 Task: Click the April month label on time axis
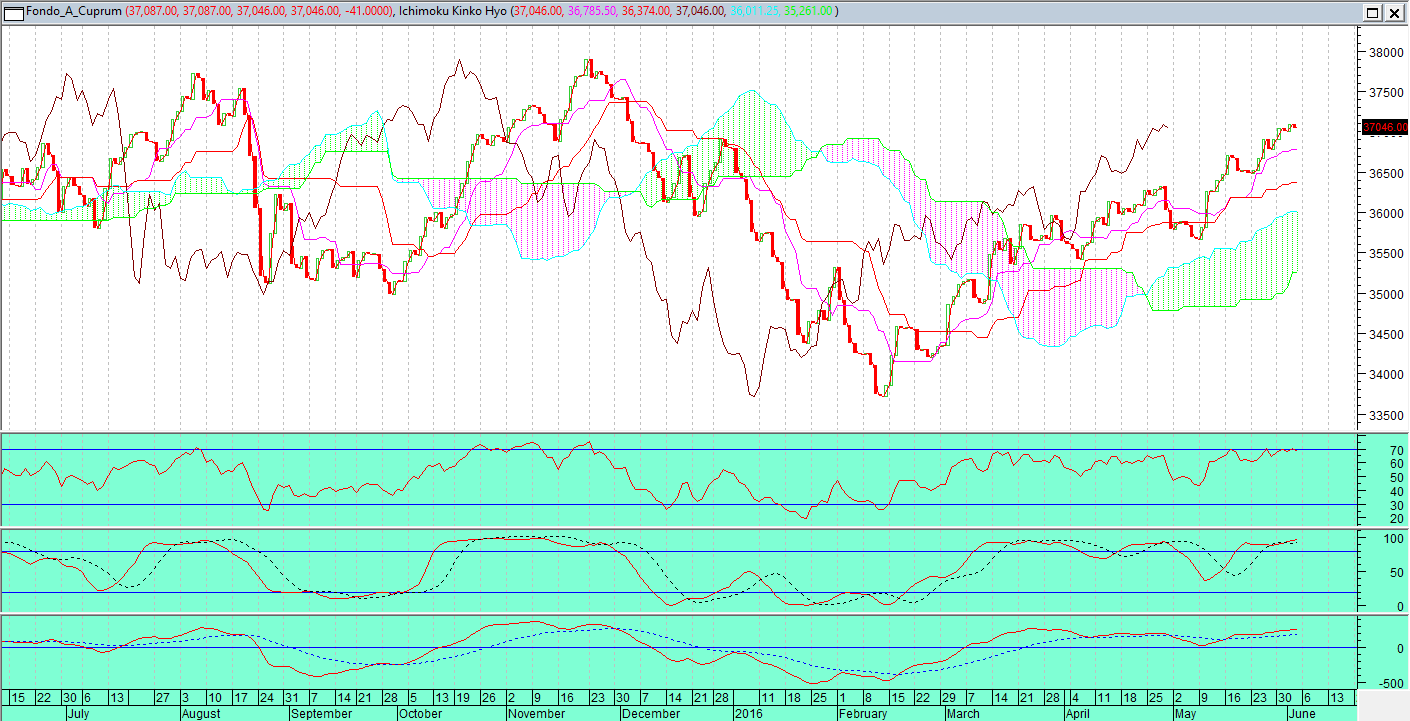1077,714
